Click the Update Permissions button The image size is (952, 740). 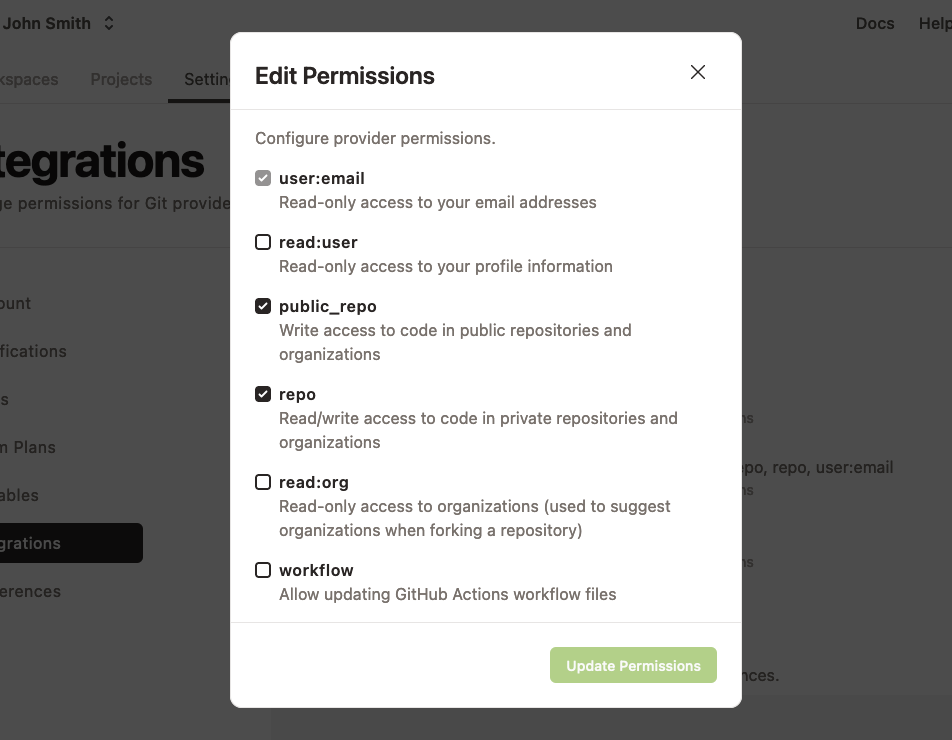[x=633, y=665]
